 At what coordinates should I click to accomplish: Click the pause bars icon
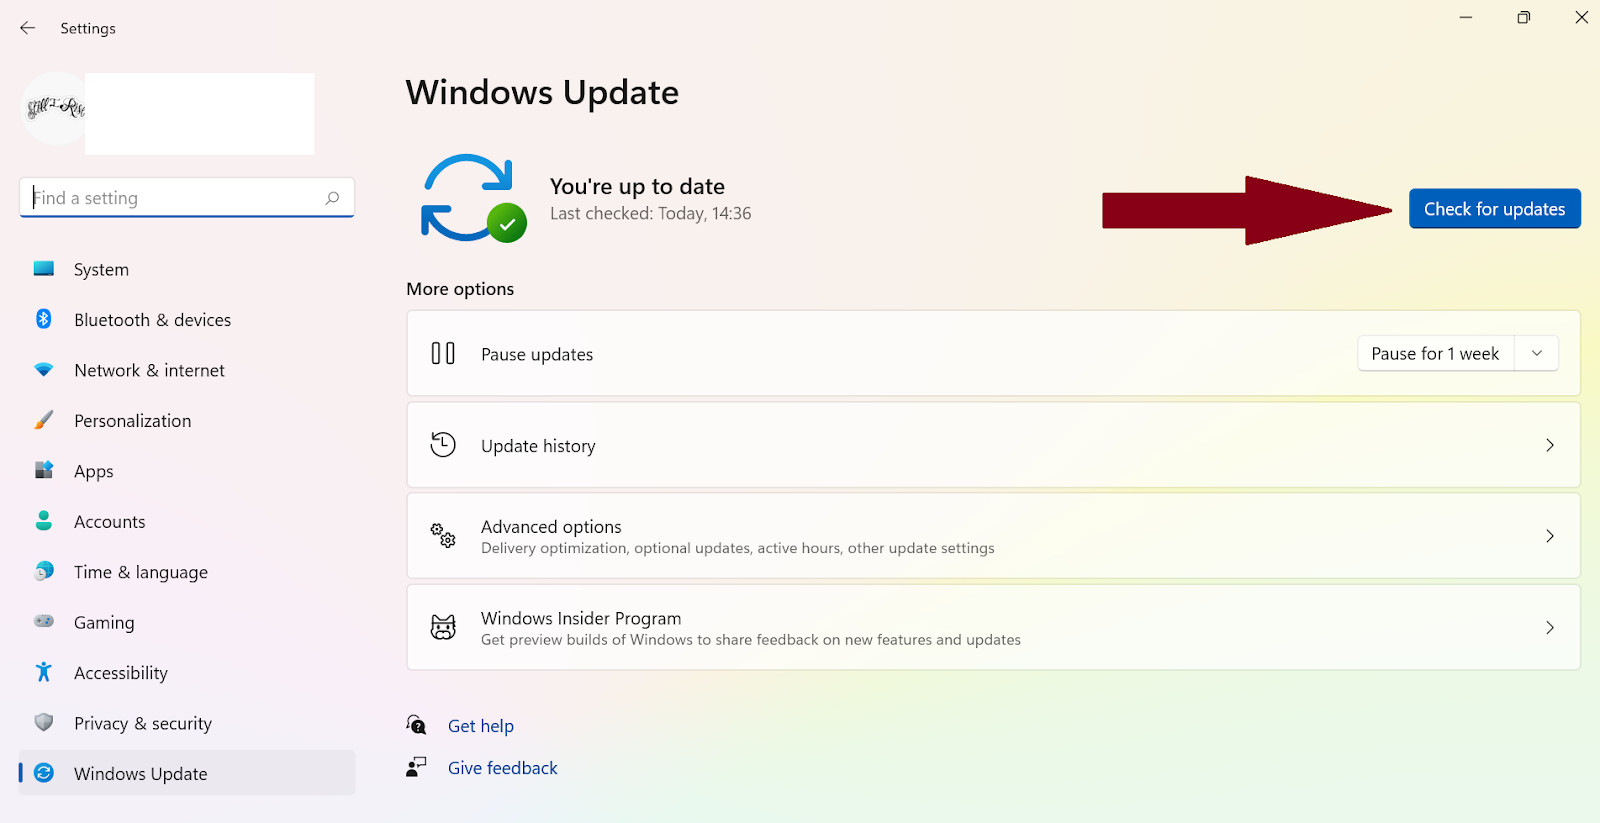click(x=443, y=353)
